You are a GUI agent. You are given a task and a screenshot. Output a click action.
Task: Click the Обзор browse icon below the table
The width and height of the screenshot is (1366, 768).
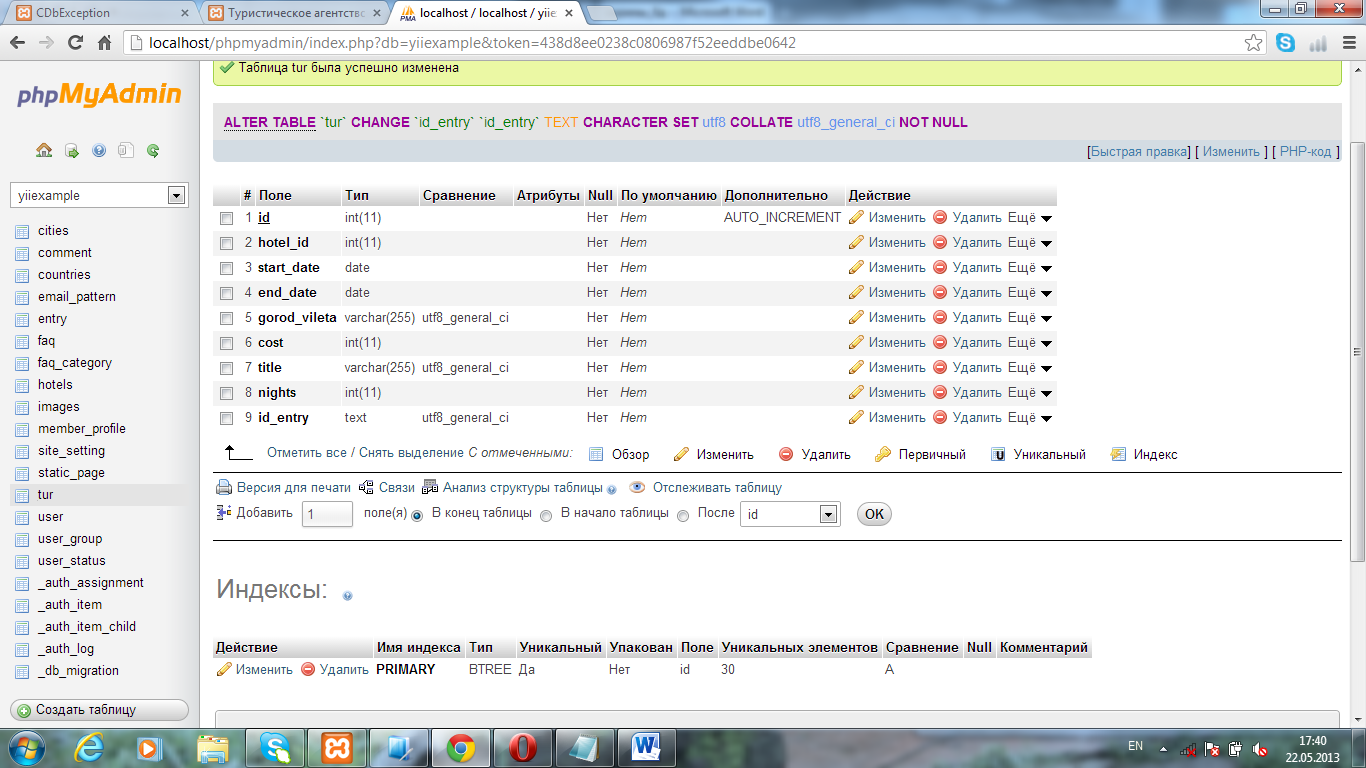tap(596, 454)
